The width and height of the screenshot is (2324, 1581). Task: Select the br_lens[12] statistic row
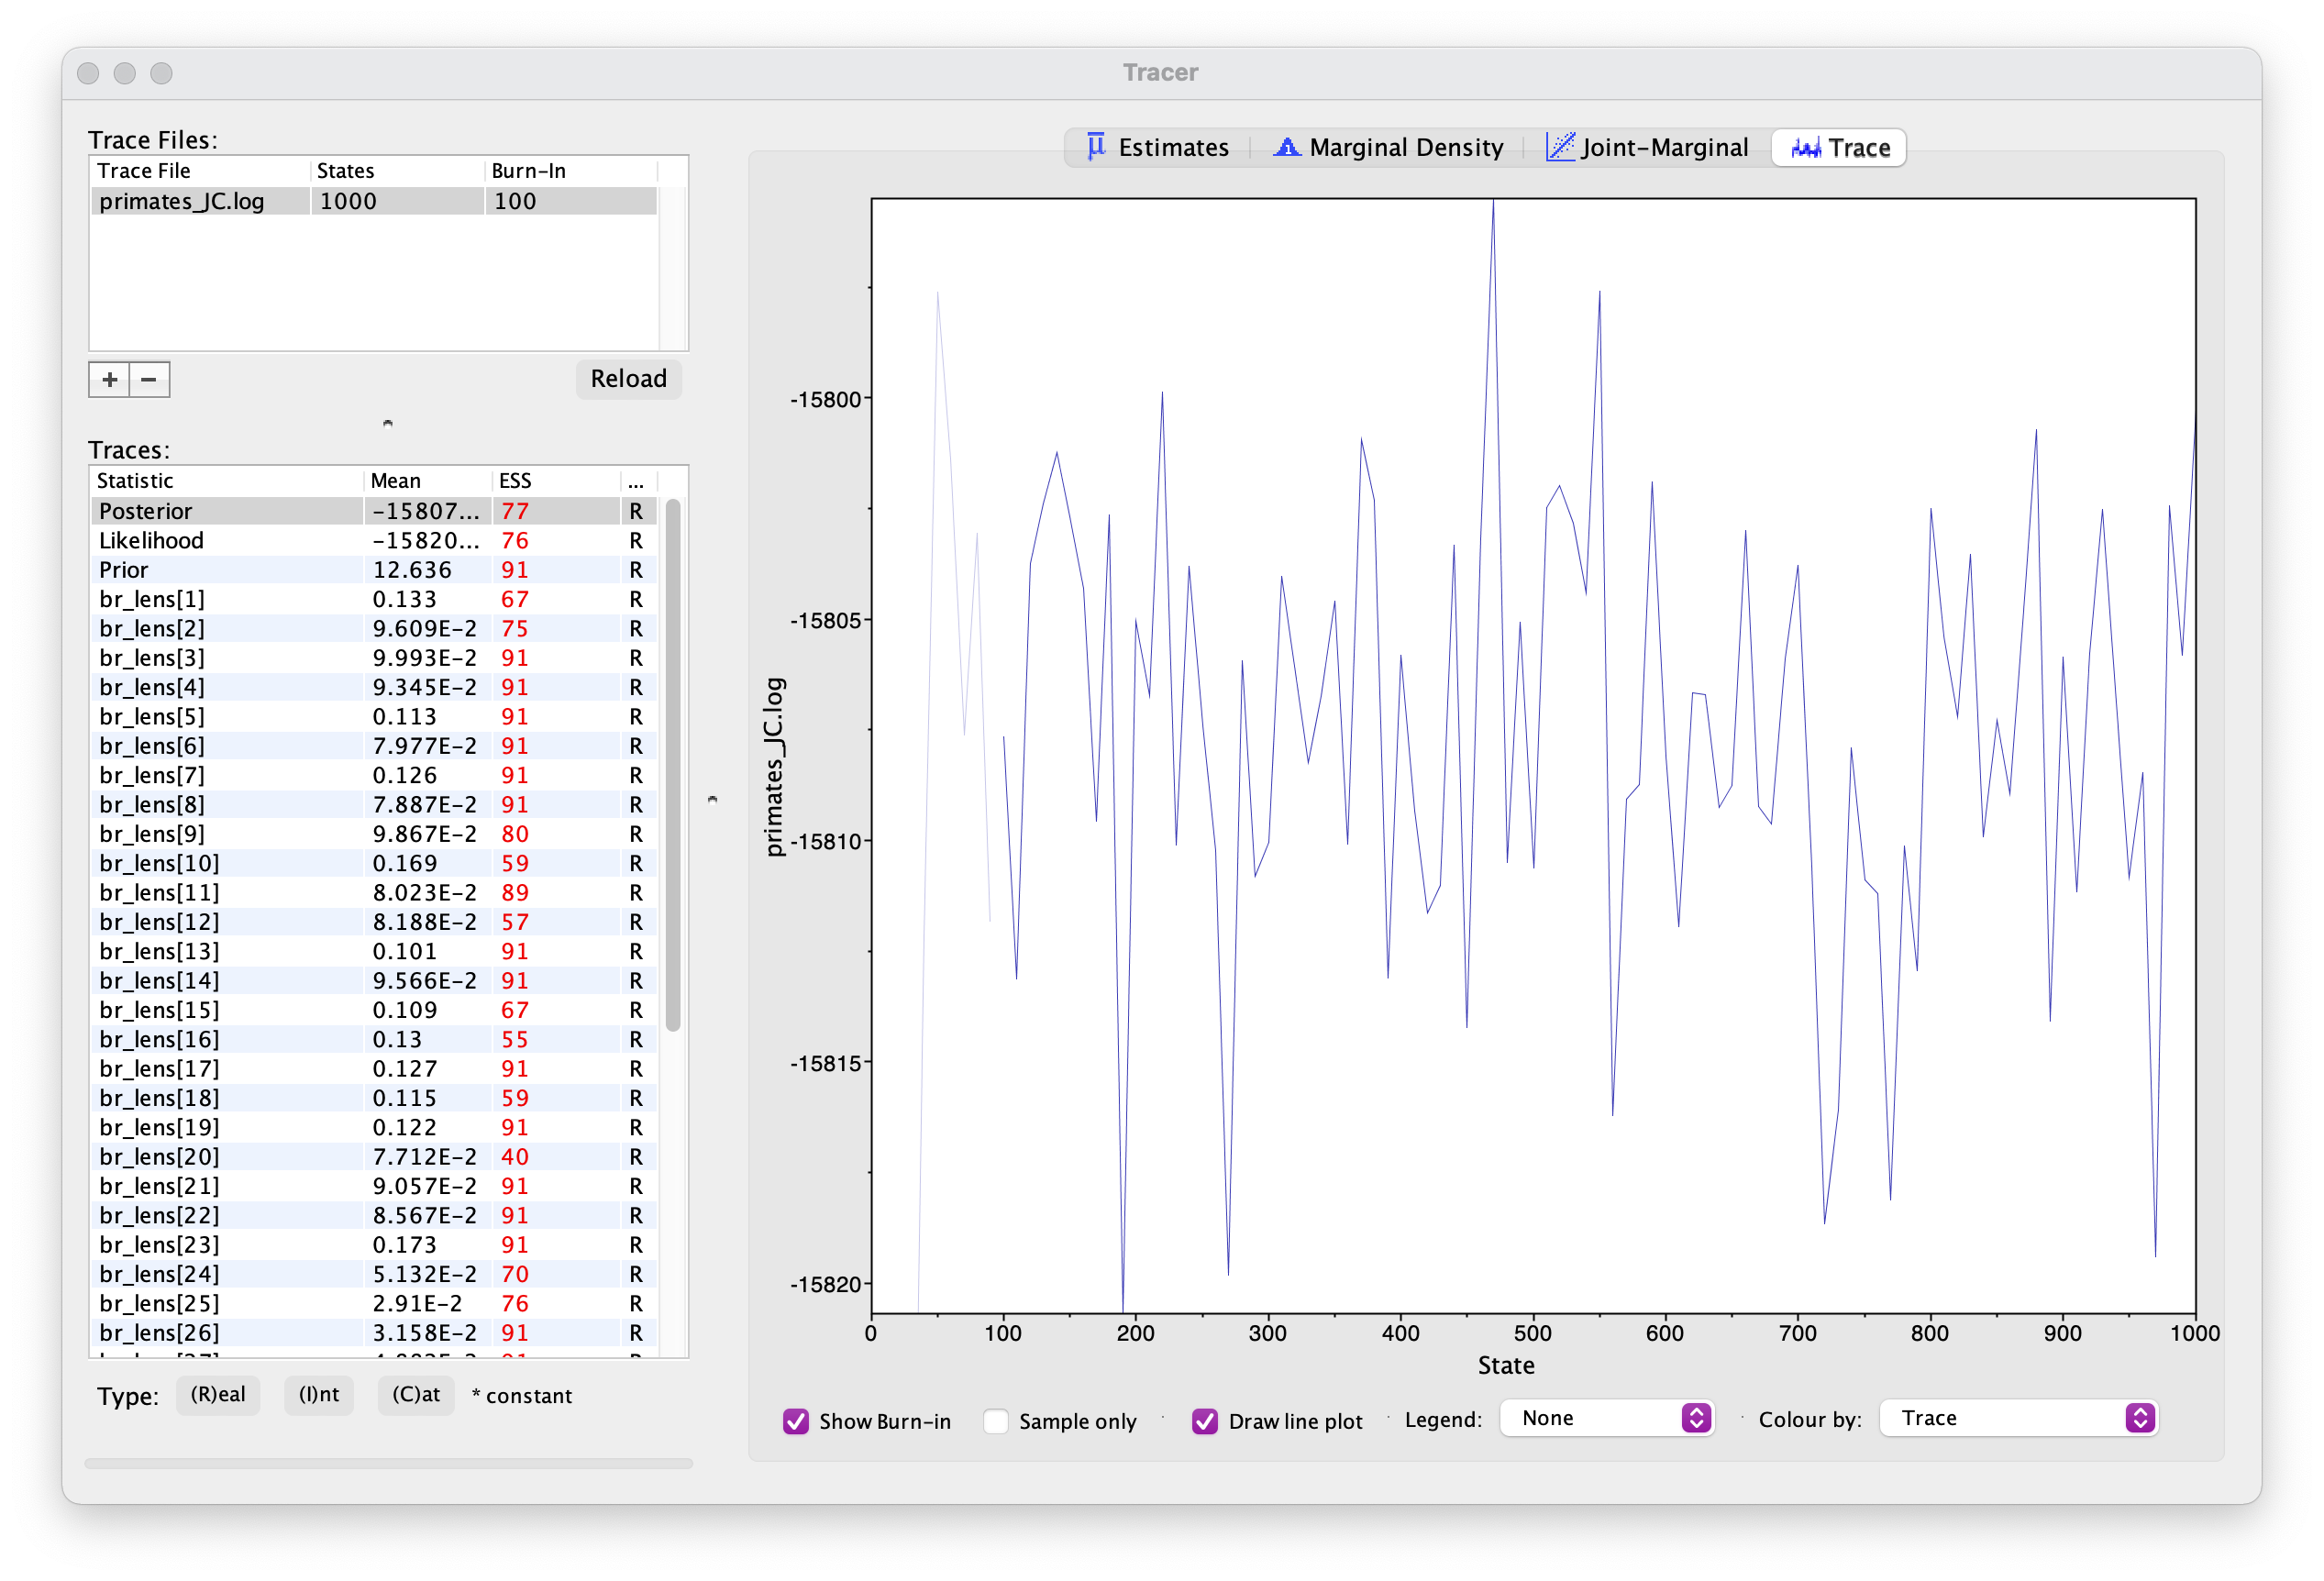tap(373, 922)
